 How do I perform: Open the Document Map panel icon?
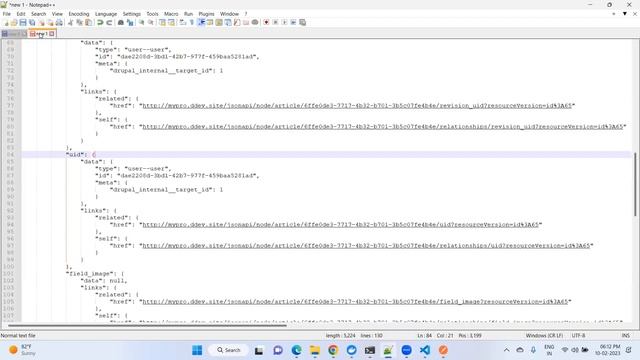[219, 22]
